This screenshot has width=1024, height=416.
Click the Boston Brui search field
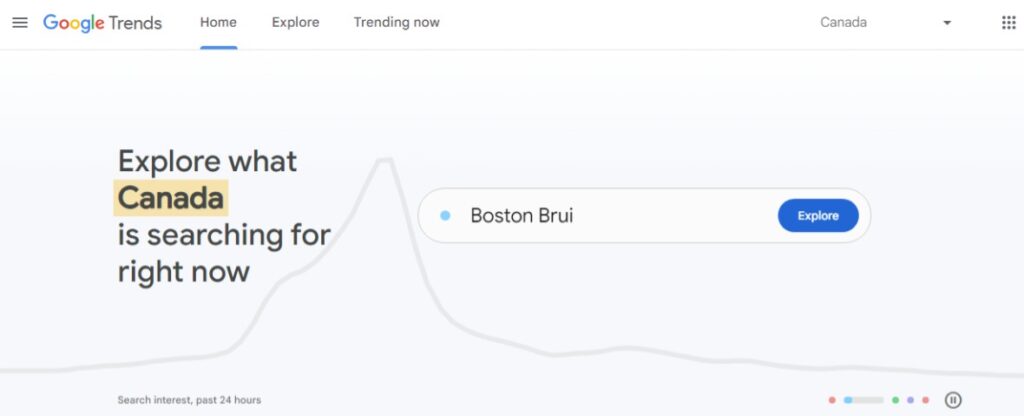644,216
